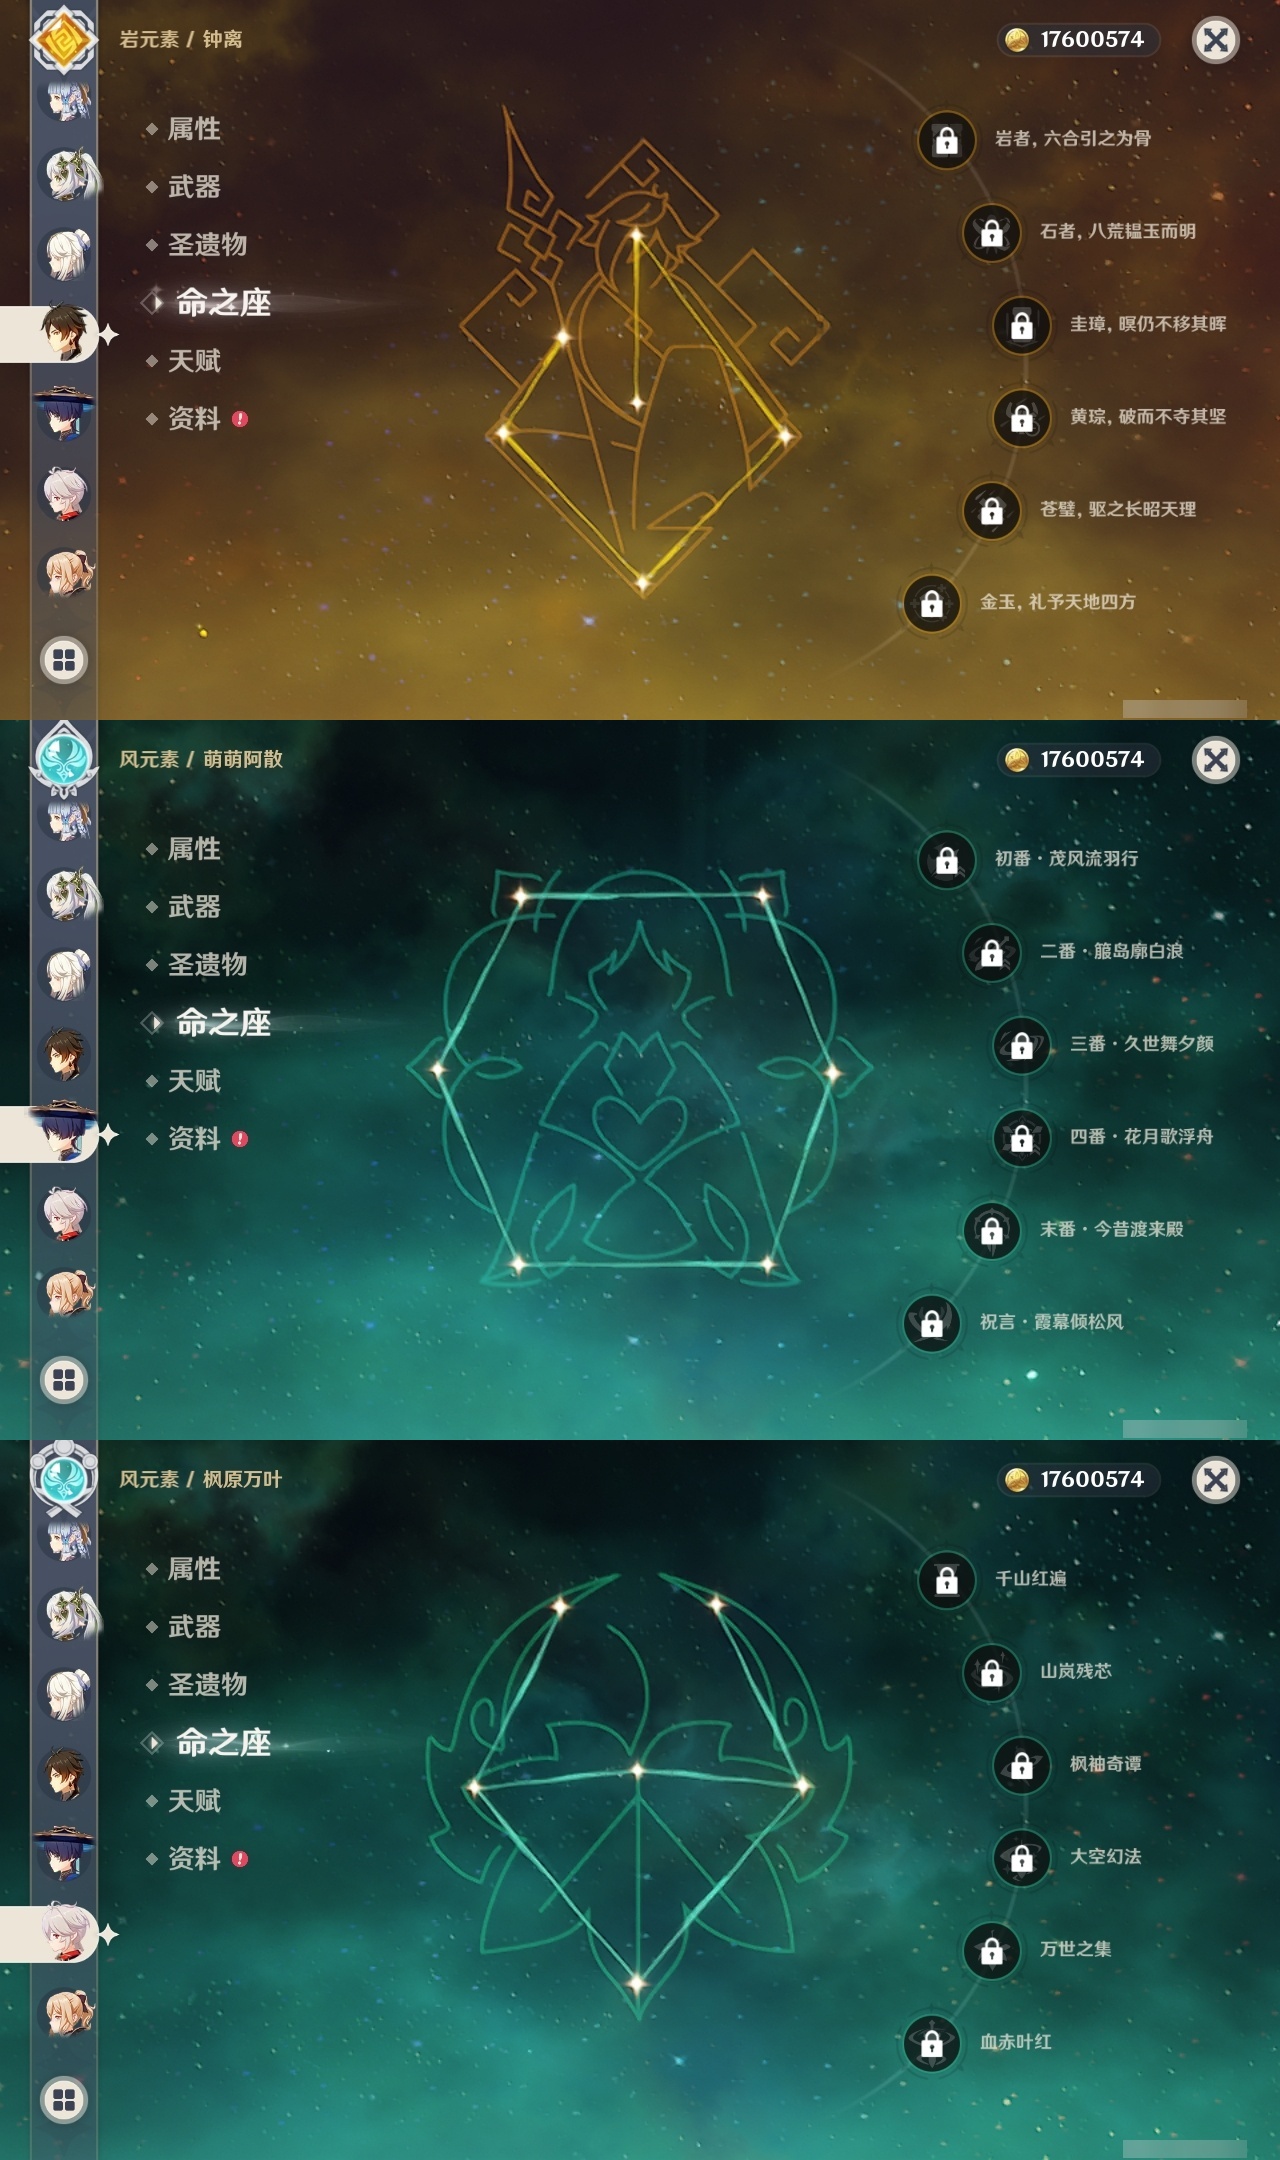This screenshot has height=2160, width=1280.
Task: Open character grid button in 枫原万叶 screen
Action: pos(64,2100)
